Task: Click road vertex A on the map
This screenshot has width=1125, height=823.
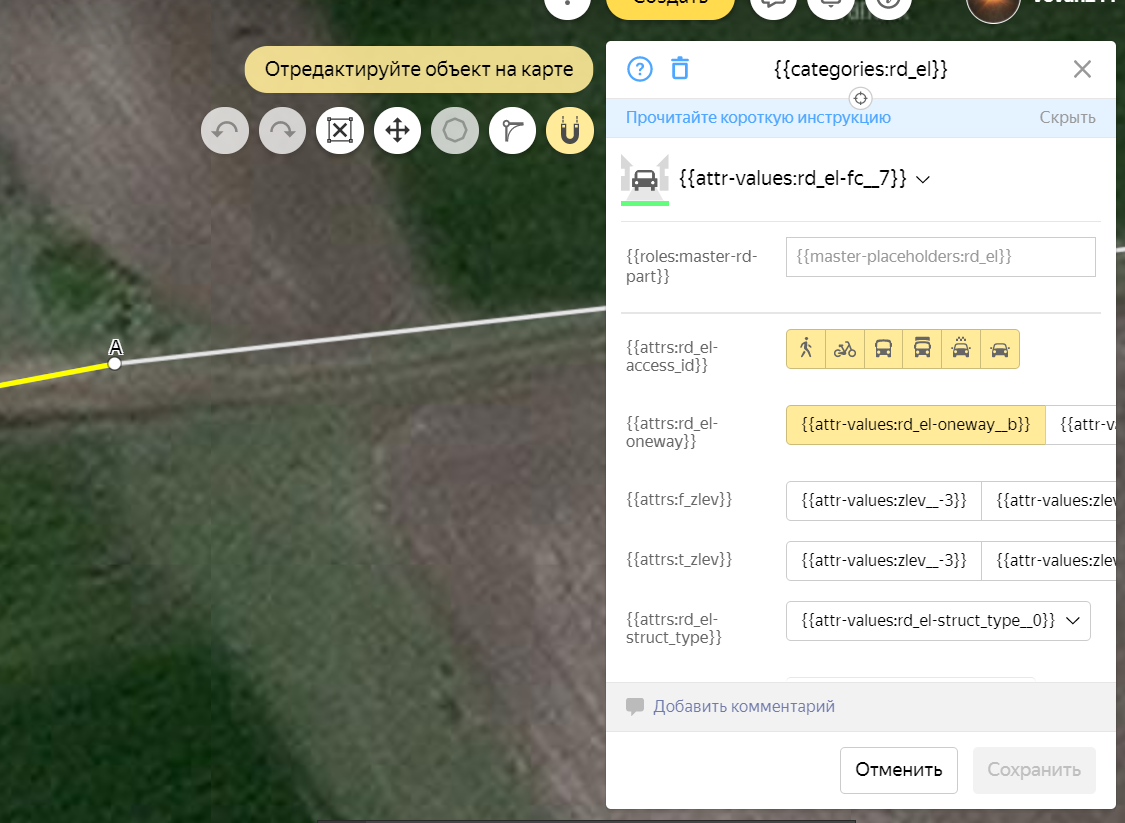Action: (x=114, y=364)
